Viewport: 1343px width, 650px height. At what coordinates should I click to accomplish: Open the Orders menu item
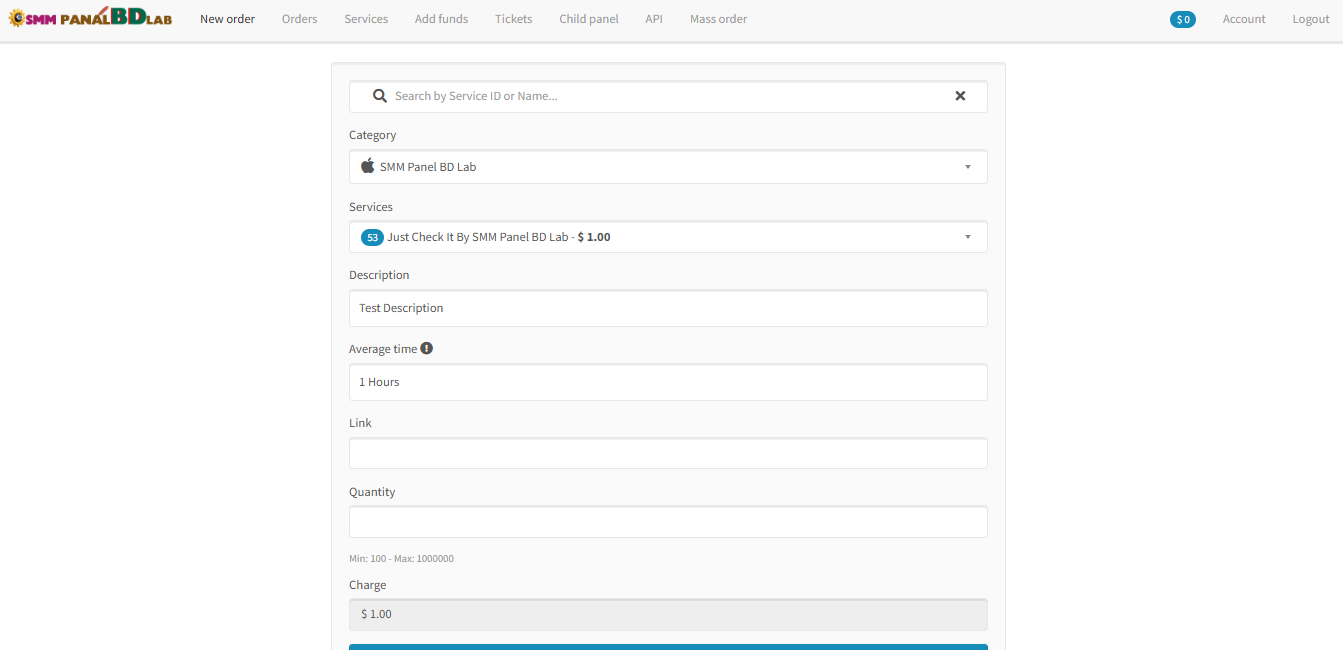point(299,19)
